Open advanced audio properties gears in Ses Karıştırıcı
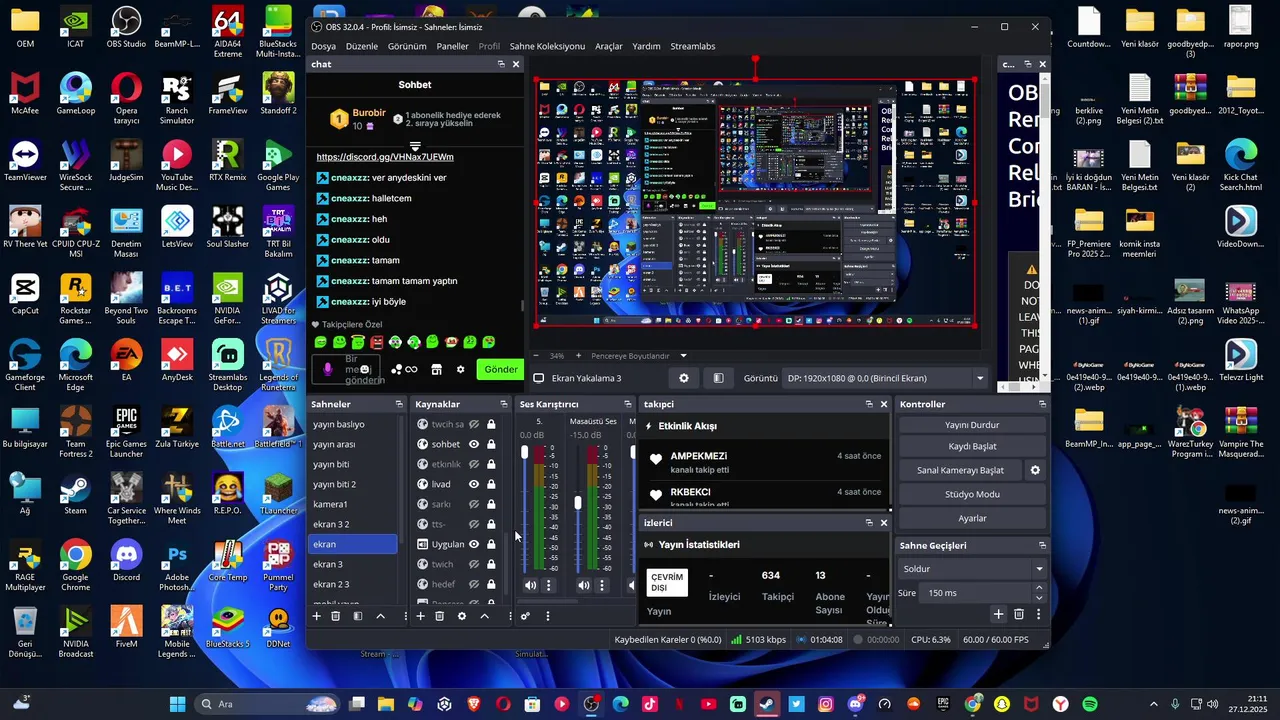 coord(525,616)
